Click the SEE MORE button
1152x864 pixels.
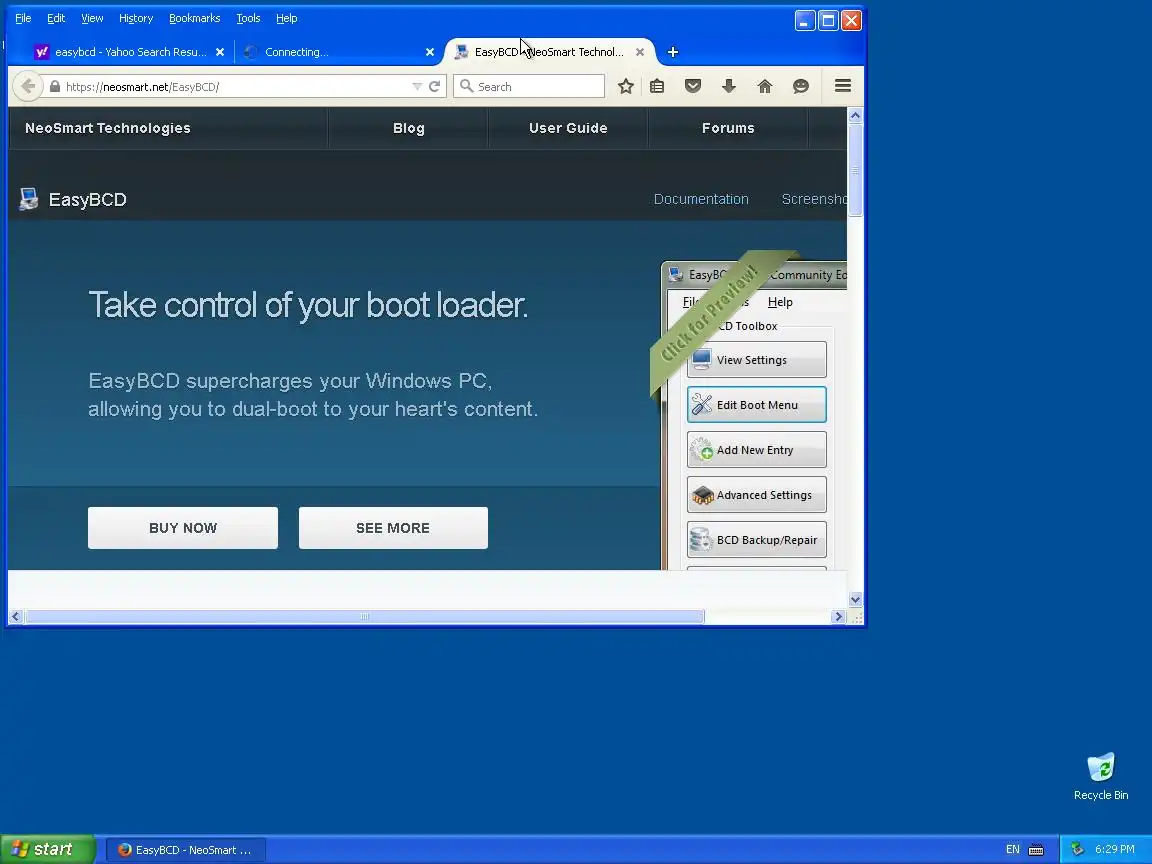coord(393,528)
